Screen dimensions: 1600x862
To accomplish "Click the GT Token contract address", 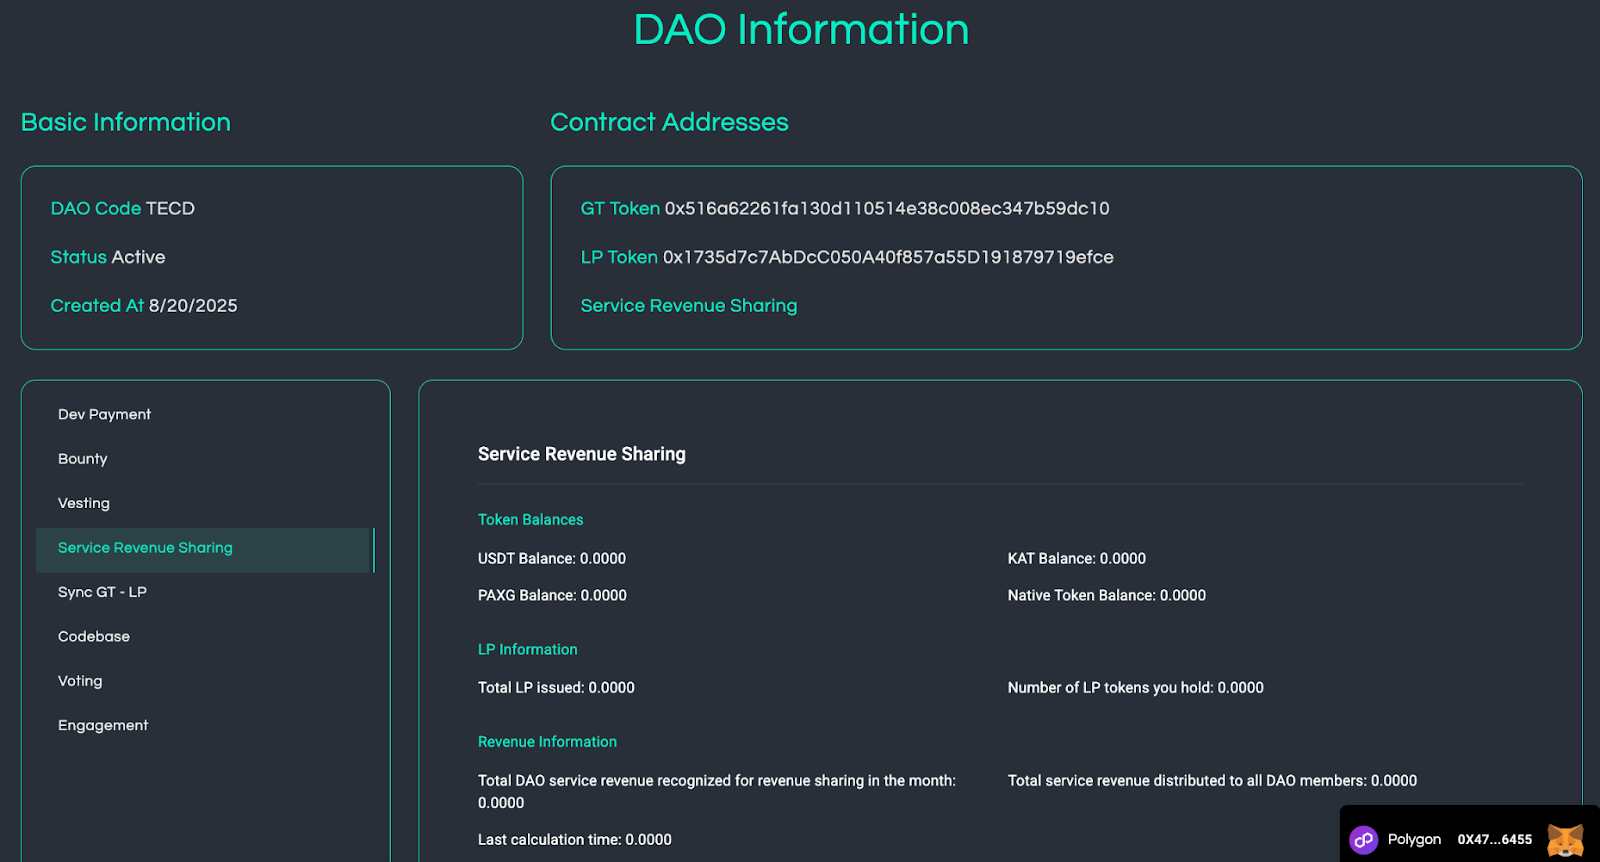I will click(x=886, y=209).
